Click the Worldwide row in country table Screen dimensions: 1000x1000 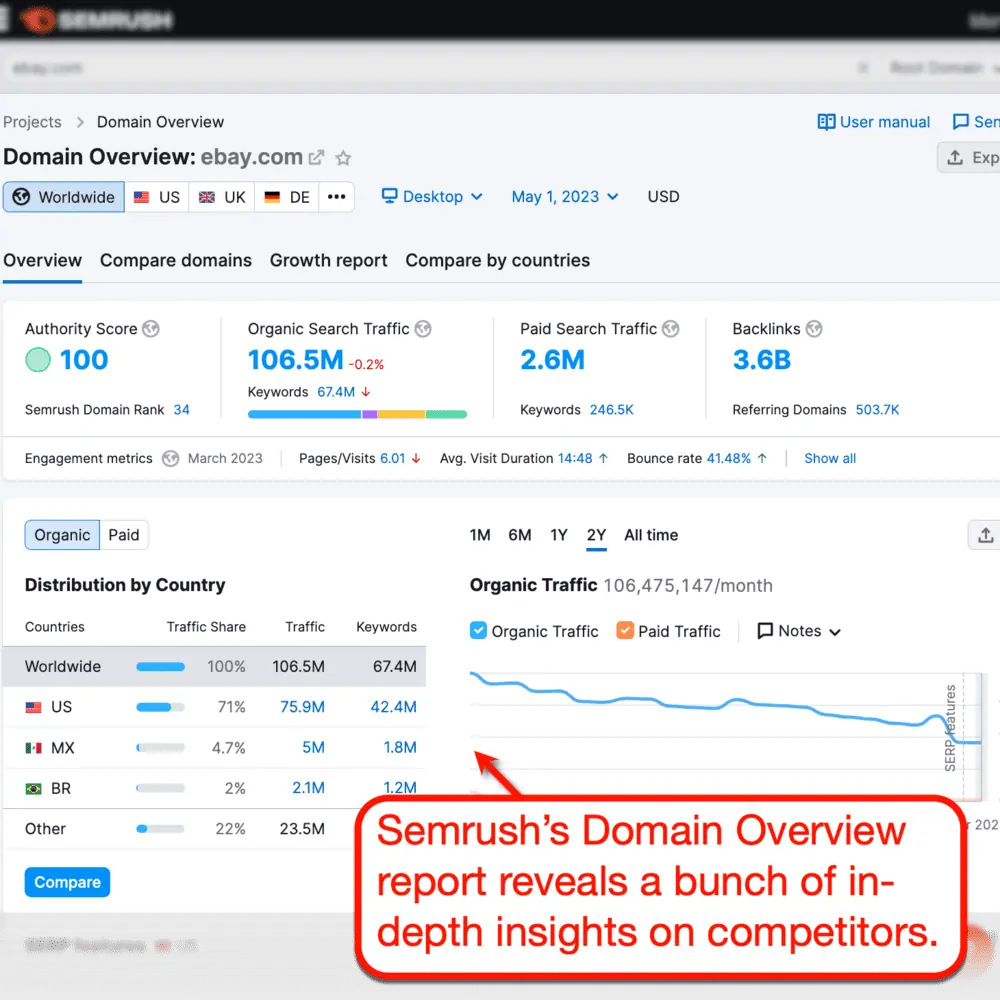(x=214, y=667)
